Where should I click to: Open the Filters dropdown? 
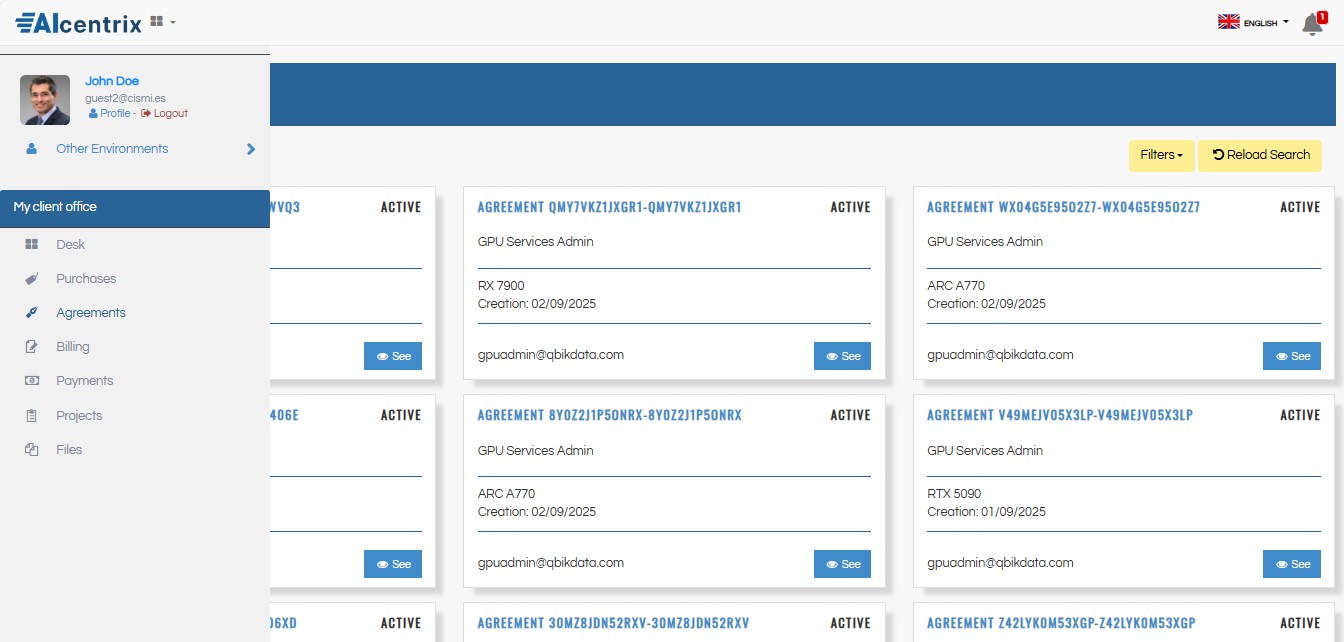[x=1161, y=155]
